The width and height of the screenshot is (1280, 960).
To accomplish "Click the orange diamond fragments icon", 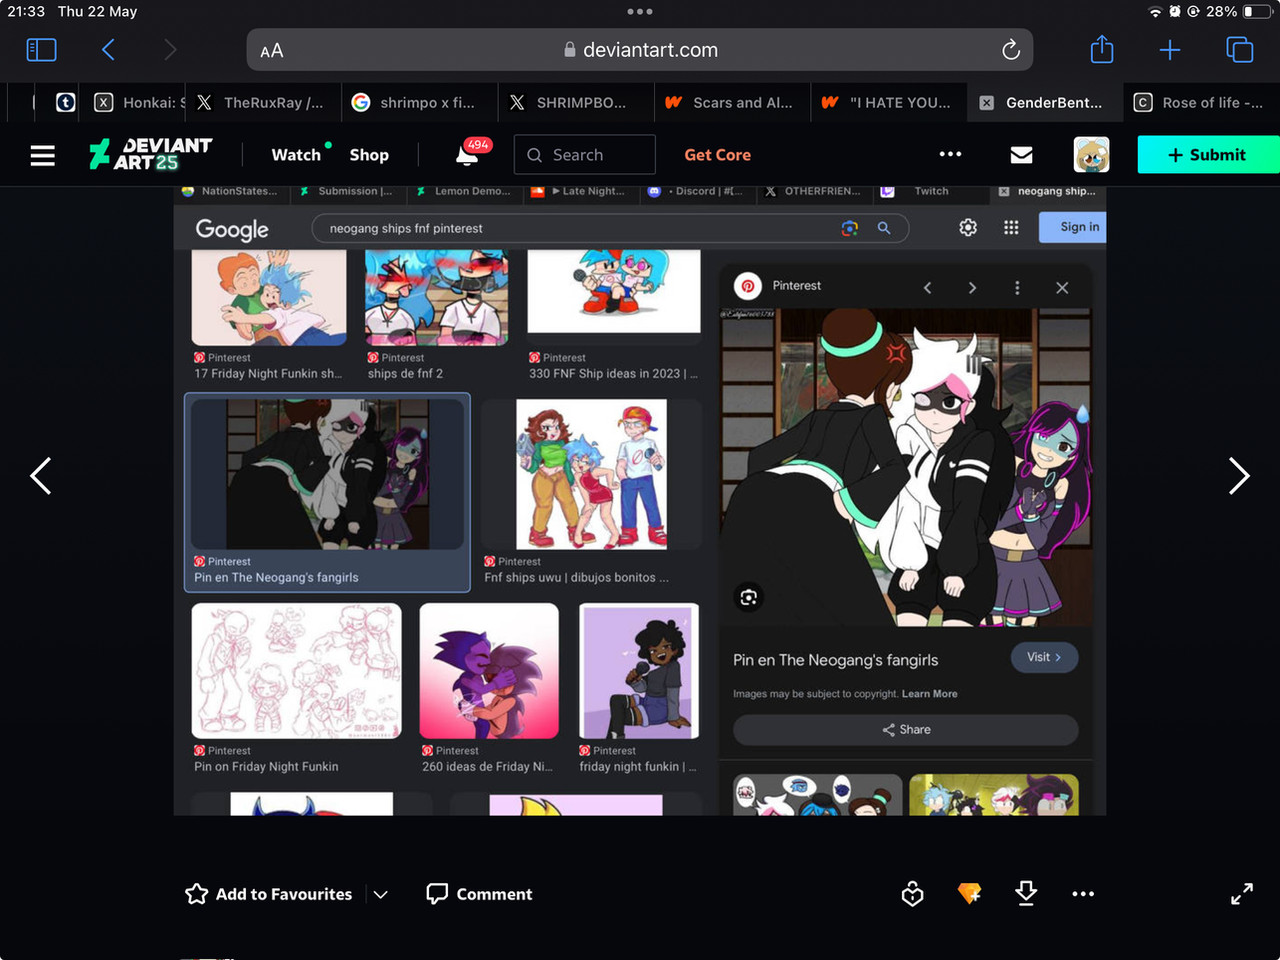I will tap(969, 894).
